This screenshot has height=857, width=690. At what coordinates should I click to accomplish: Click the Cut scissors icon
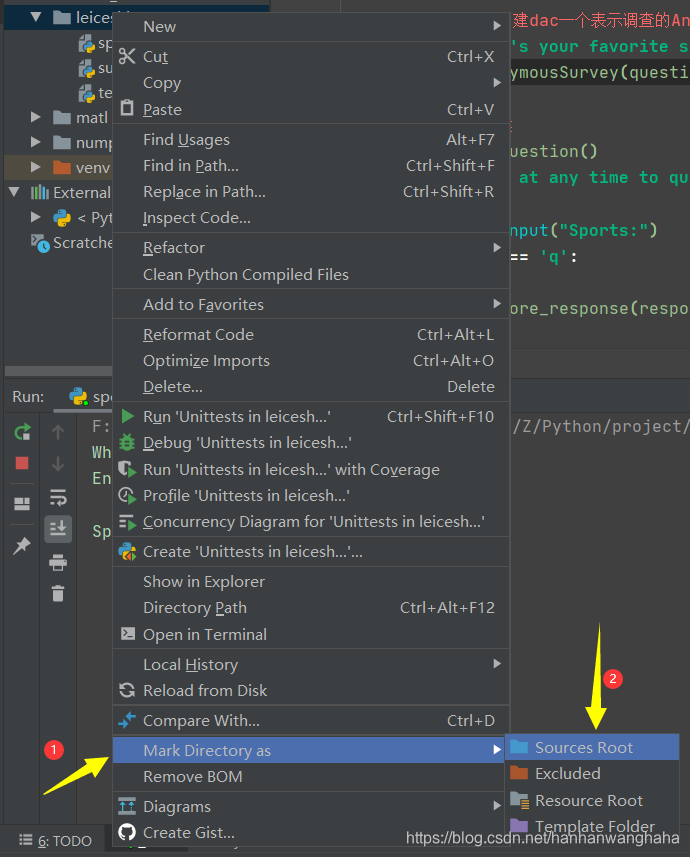[x=127, y=56]
